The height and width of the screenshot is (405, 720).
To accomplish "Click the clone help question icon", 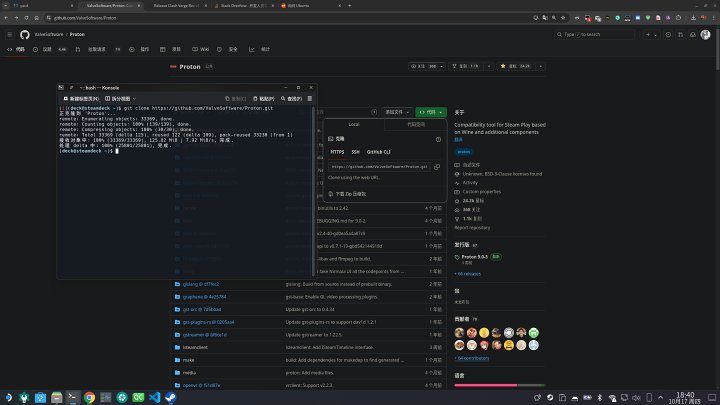I will [437, 141].
